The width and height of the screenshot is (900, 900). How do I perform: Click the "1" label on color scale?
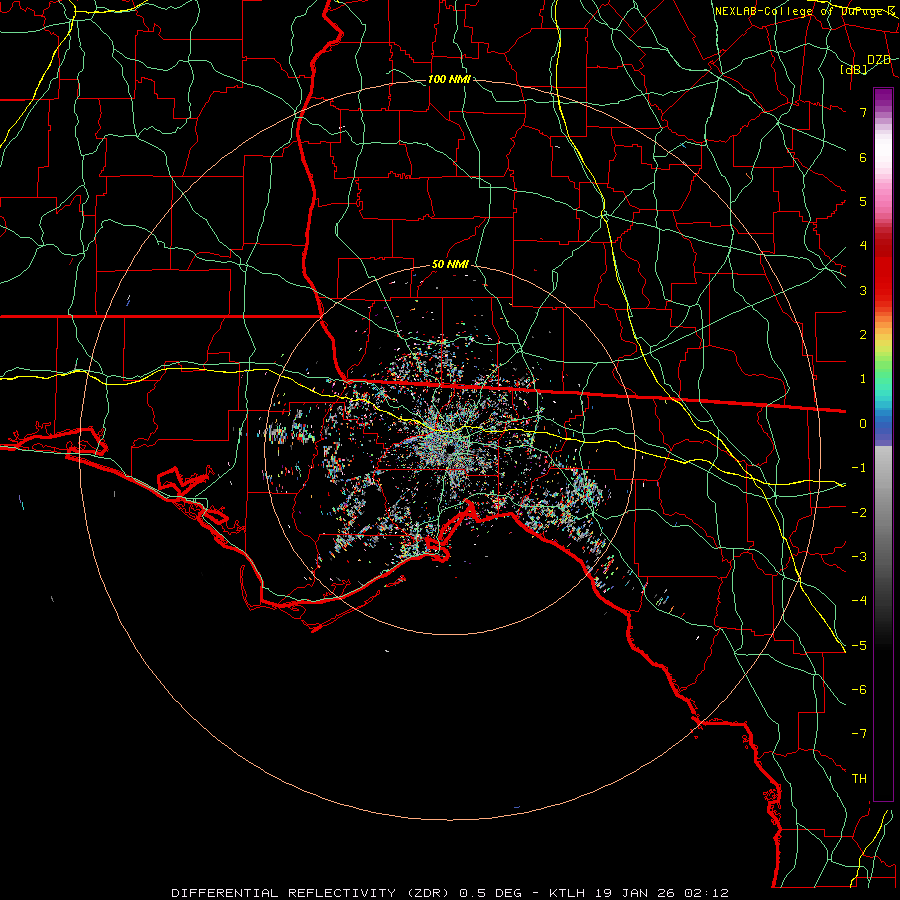coord(863,379)
